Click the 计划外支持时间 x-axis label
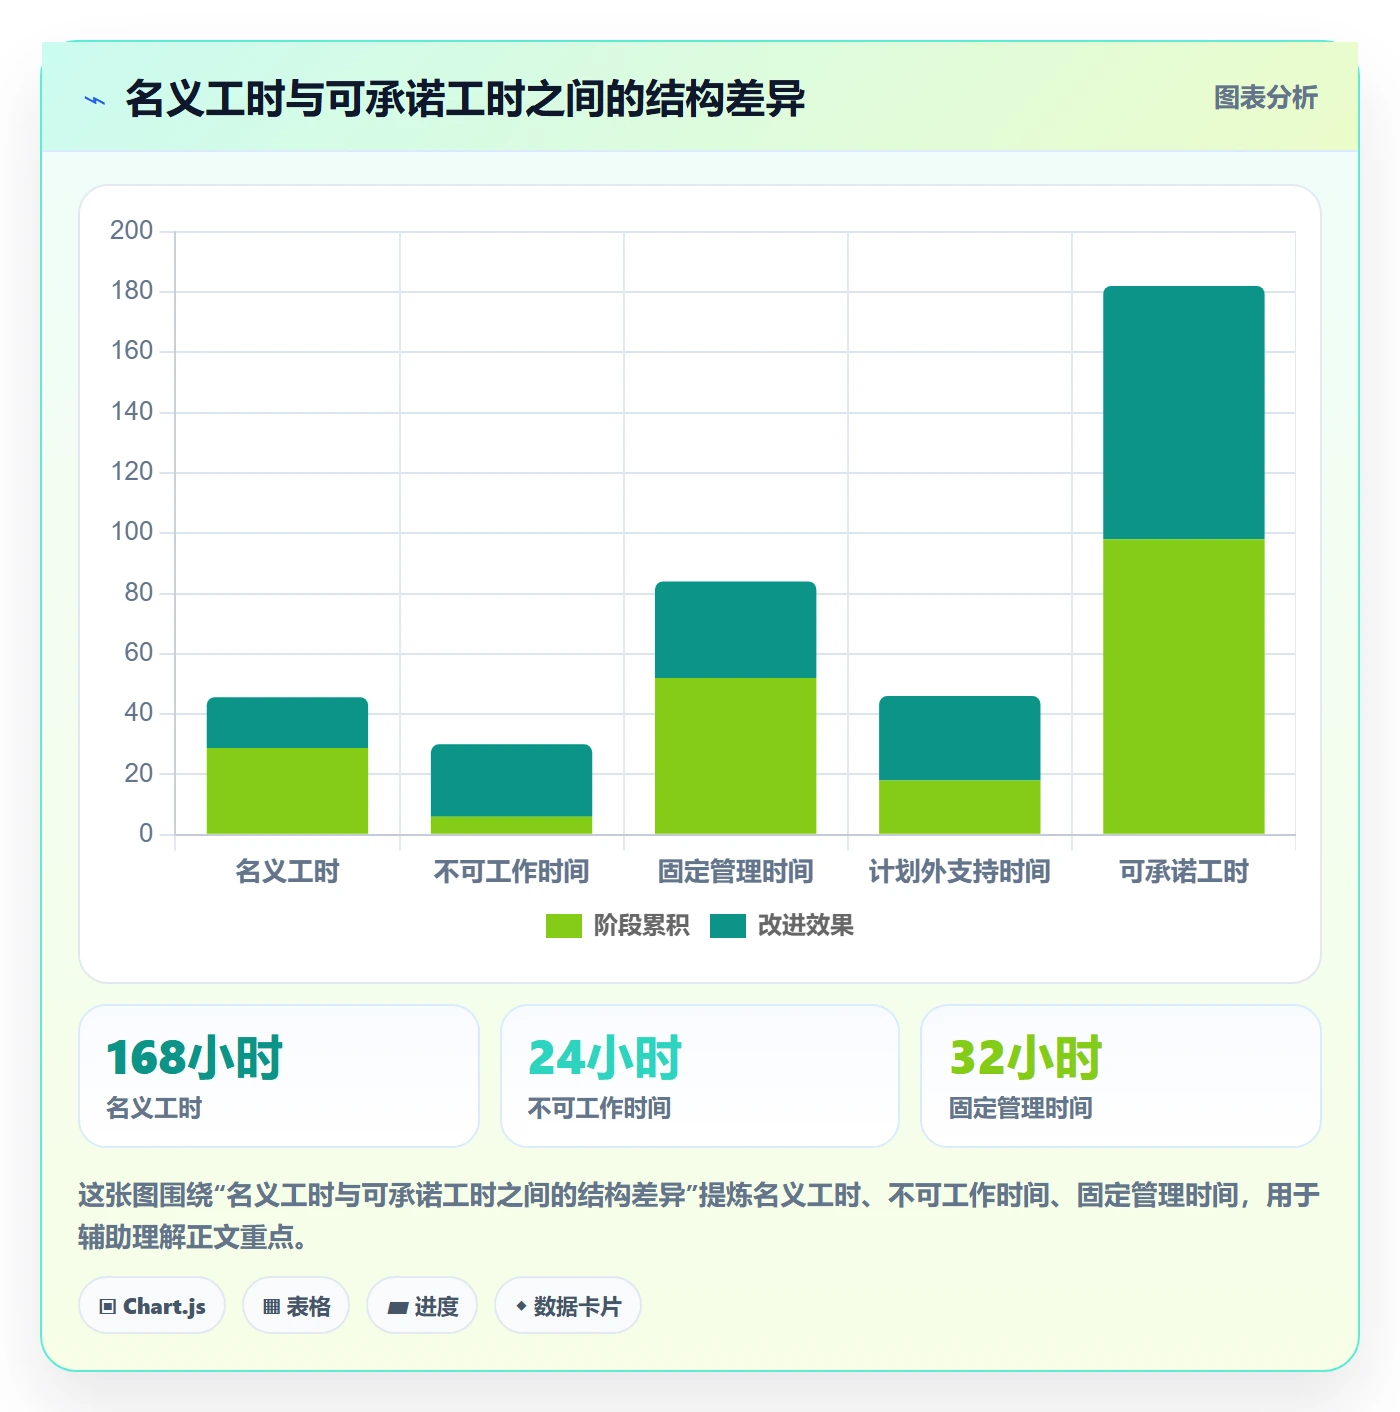The width and height of the screenshot is (1400, 1412). coord(959,872)
